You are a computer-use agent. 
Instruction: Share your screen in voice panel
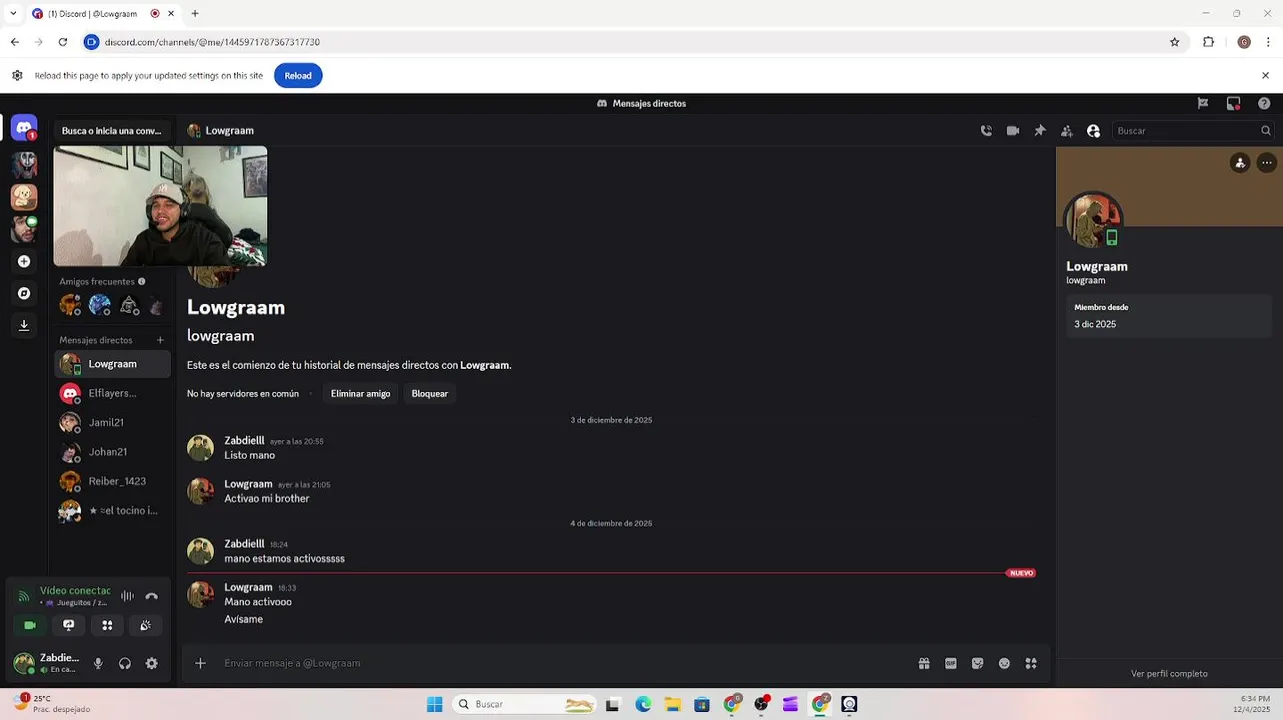click(69, 625)
